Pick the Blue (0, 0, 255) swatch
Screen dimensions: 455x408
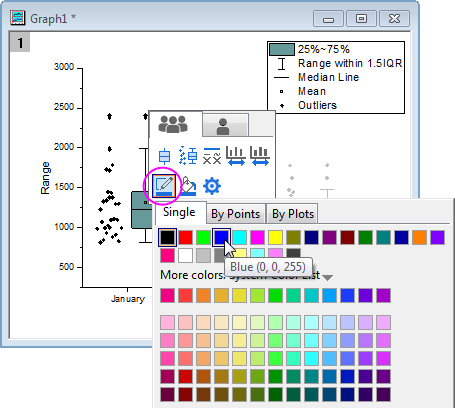point(221,237)
